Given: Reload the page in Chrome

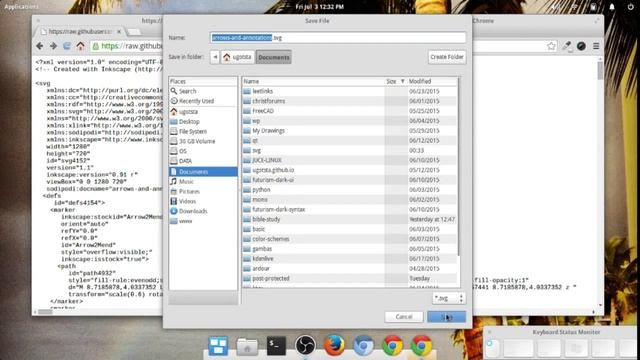Looking at the screenshot, I should coord(67,46).
